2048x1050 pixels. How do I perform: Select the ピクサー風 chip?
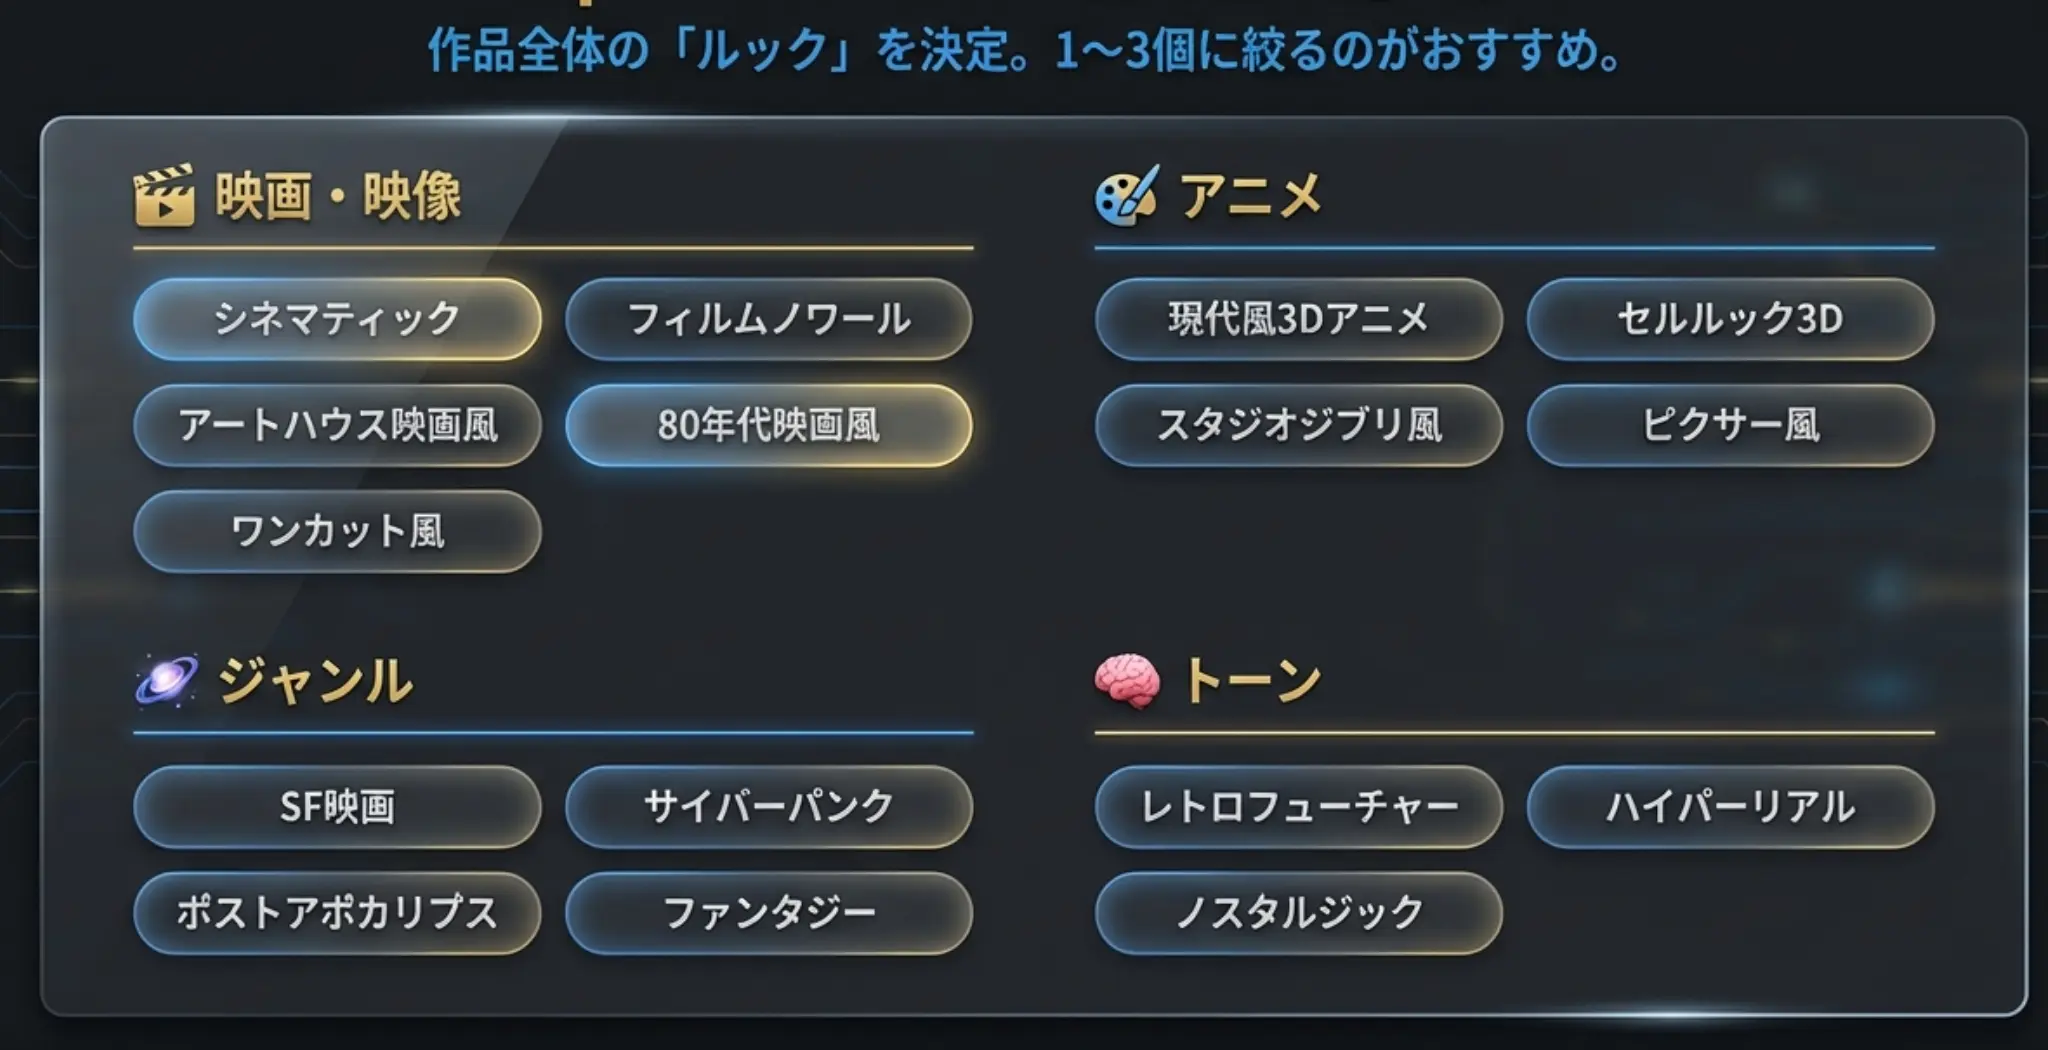pyautogui.click(x=1730, y=425)
